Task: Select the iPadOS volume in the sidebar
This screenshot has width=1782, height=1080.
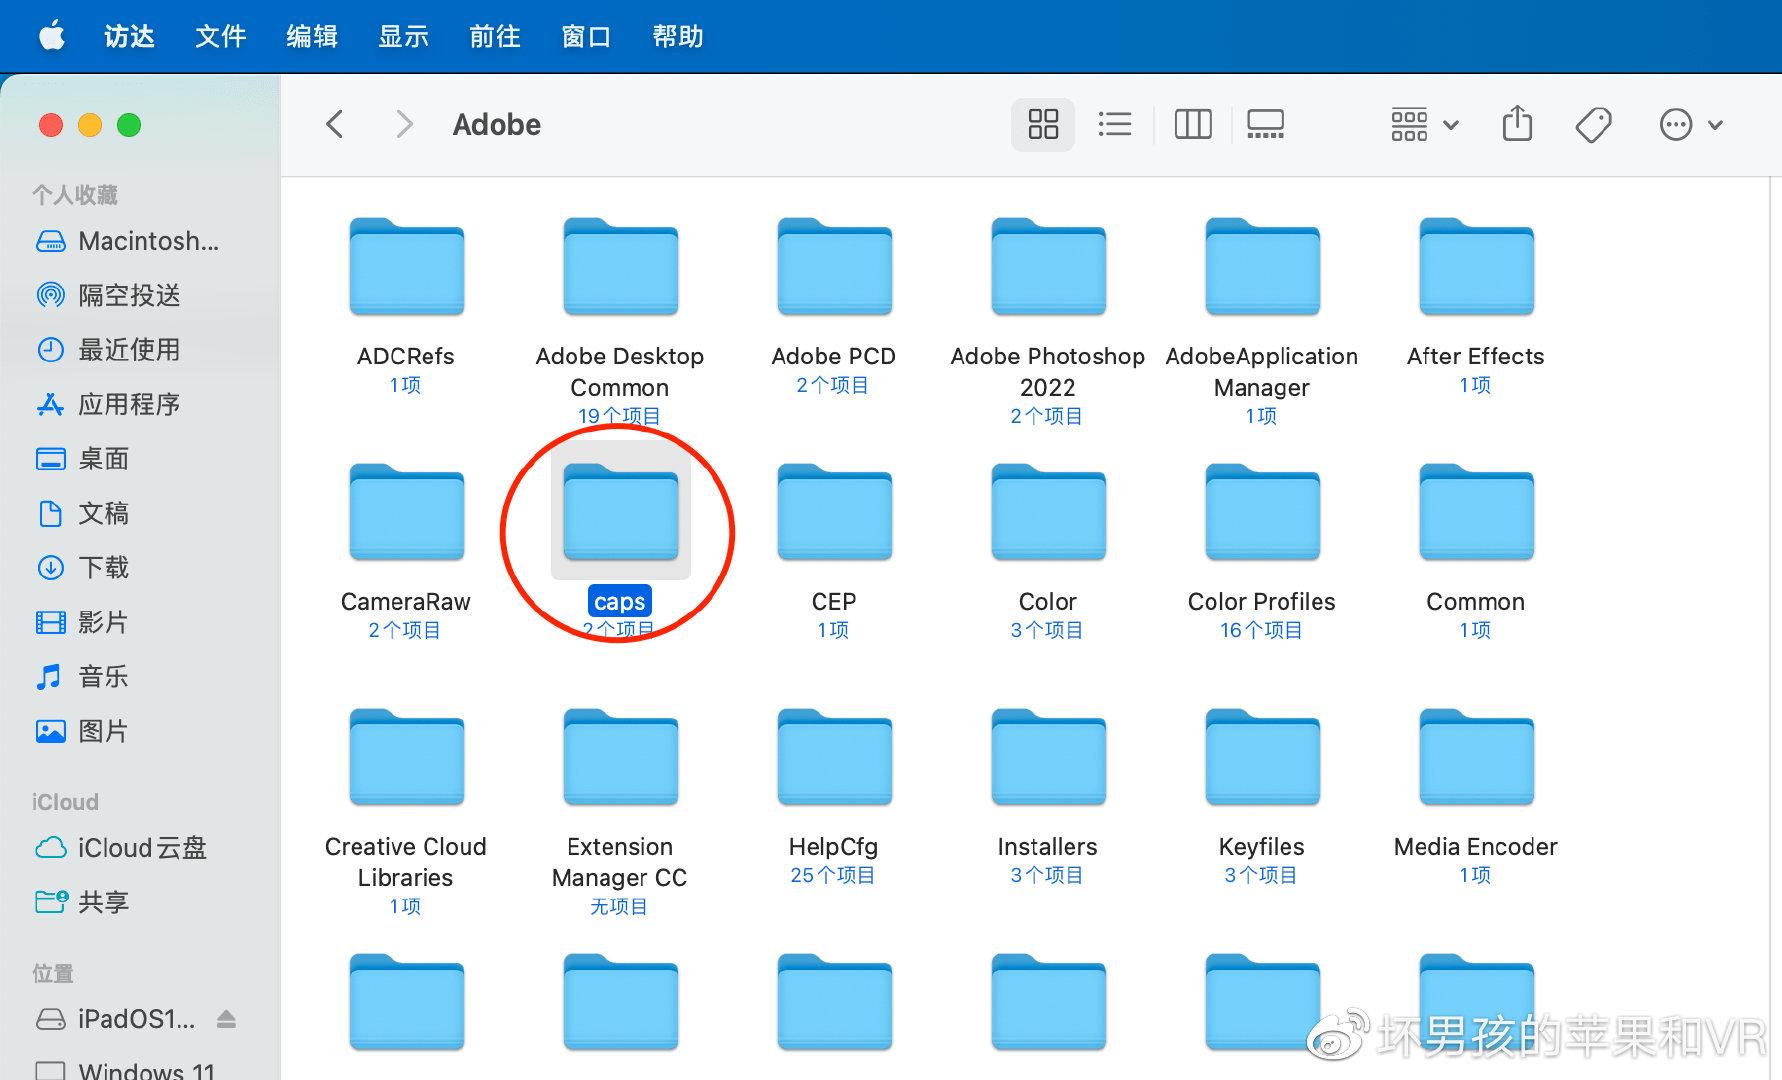Action: click(116, 1019)
